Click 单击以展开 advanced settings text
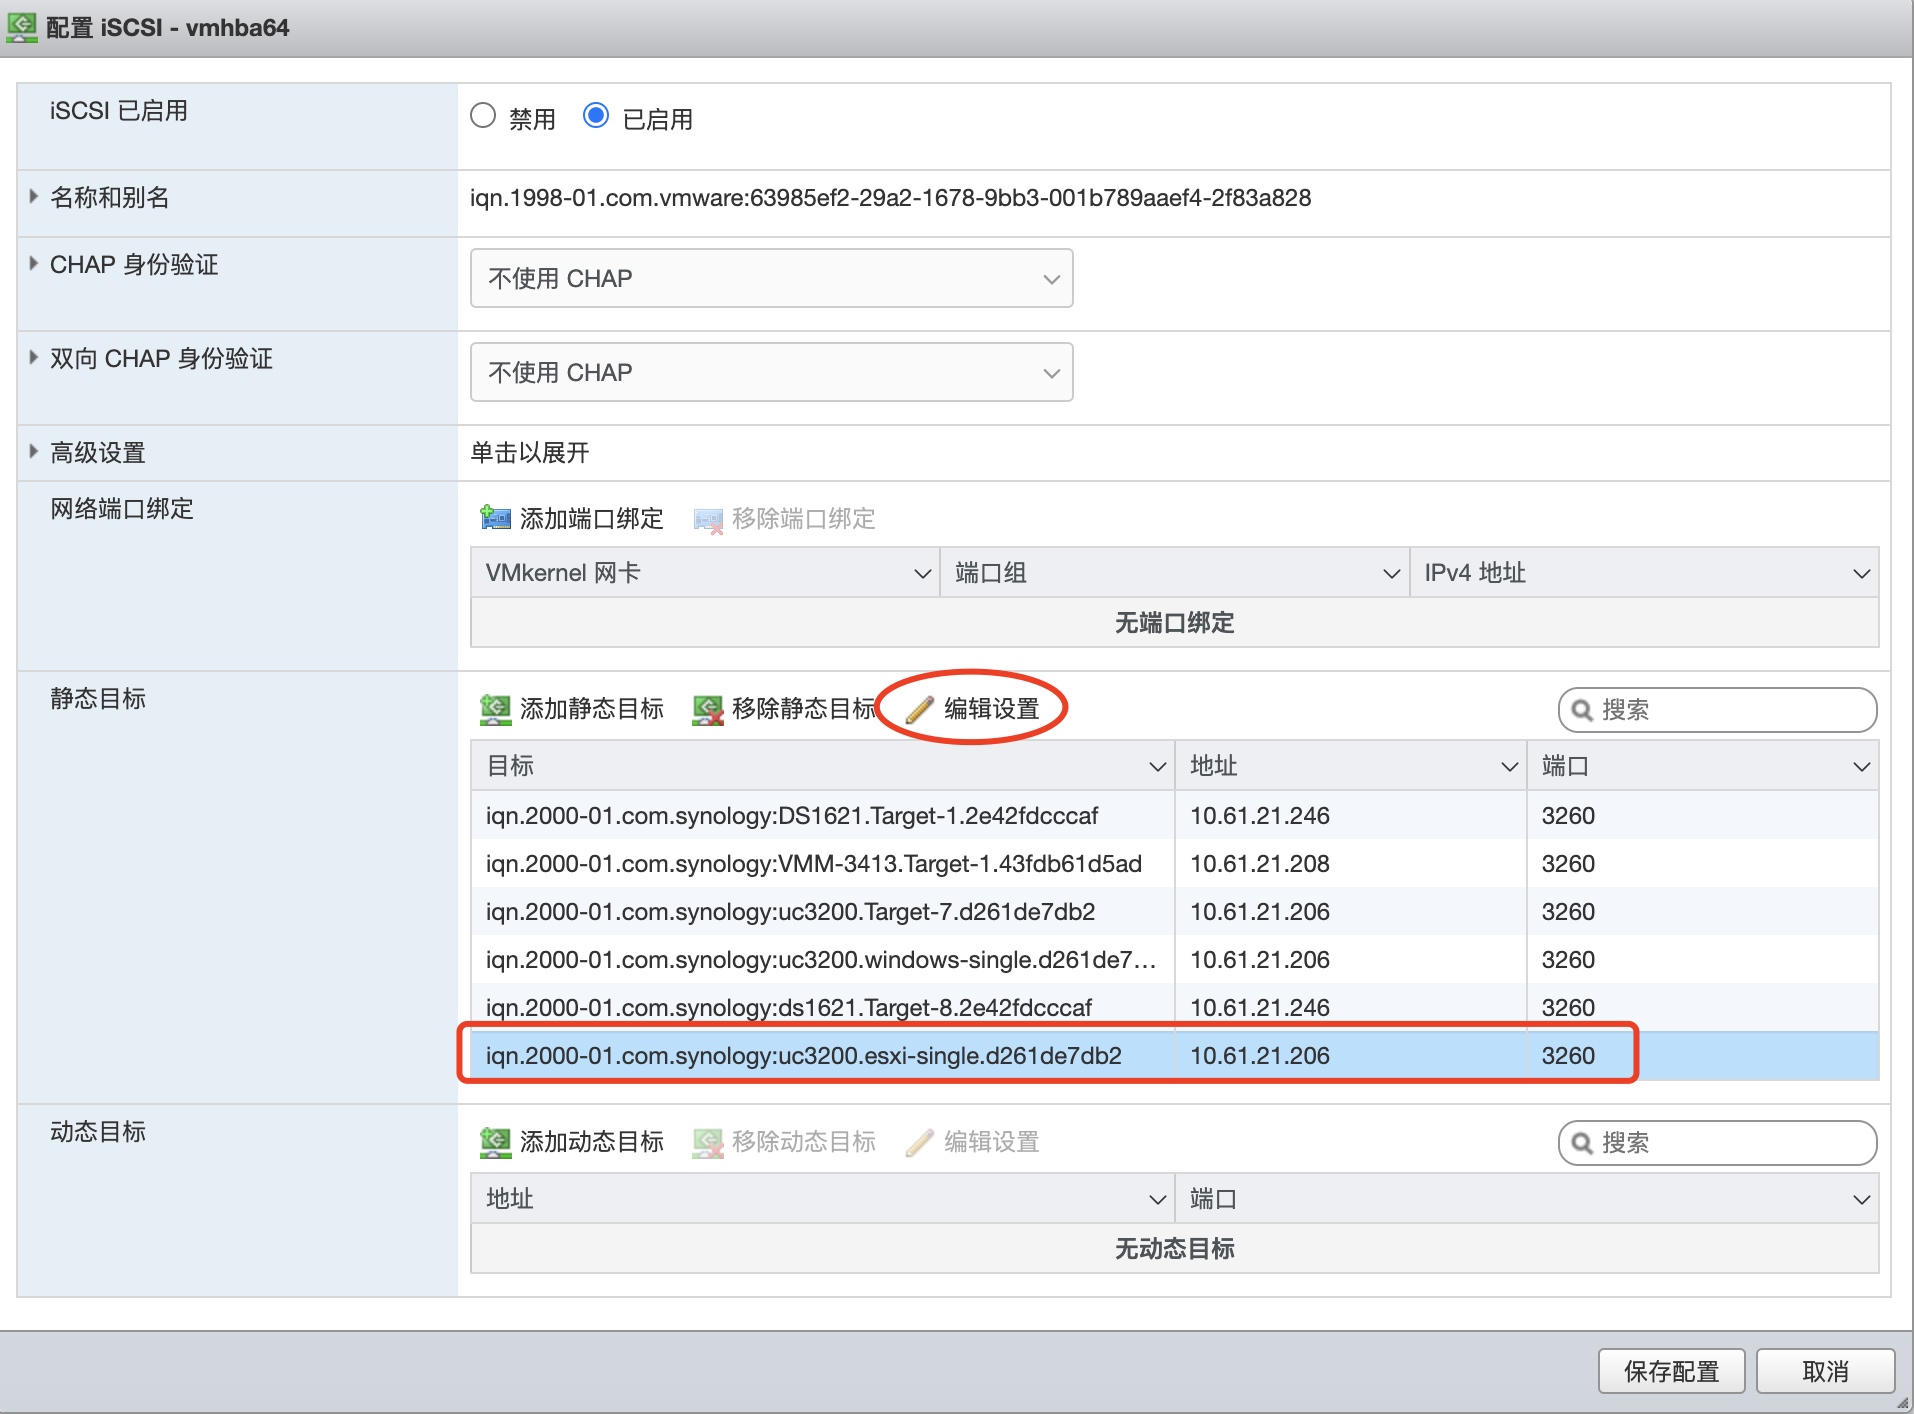Screen dimensions: 1914x1414 click(x=530, y=453)
